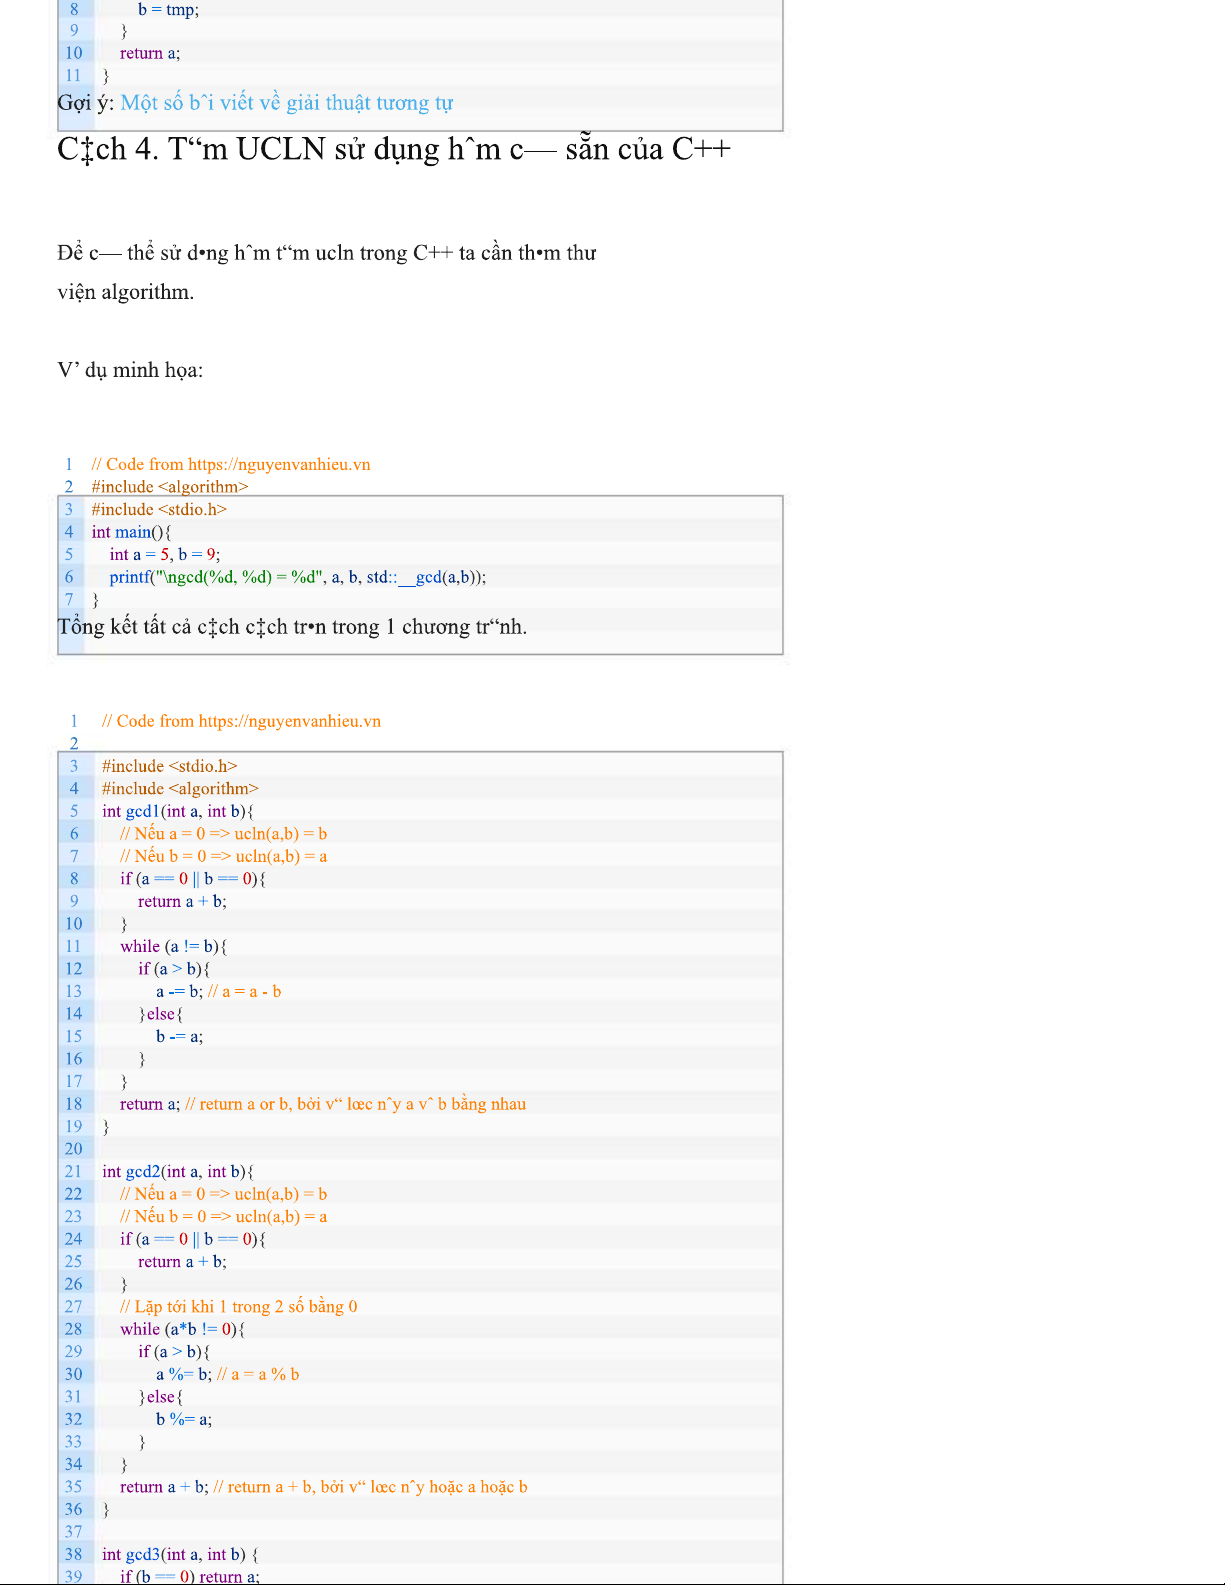Click the "while (a*b != 0){" line
The image size is (1225, 1585).
[182, 1329]
